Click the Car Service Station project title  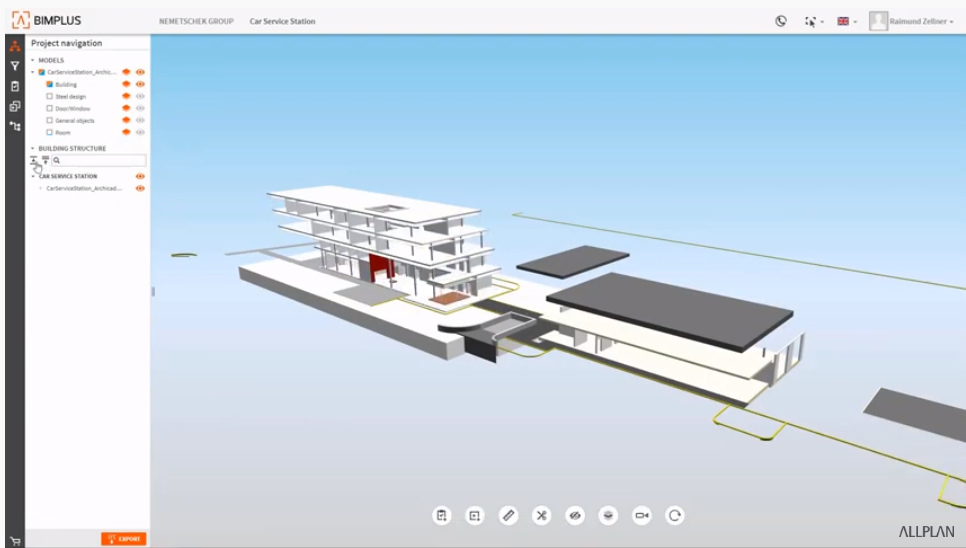[282, 21]
